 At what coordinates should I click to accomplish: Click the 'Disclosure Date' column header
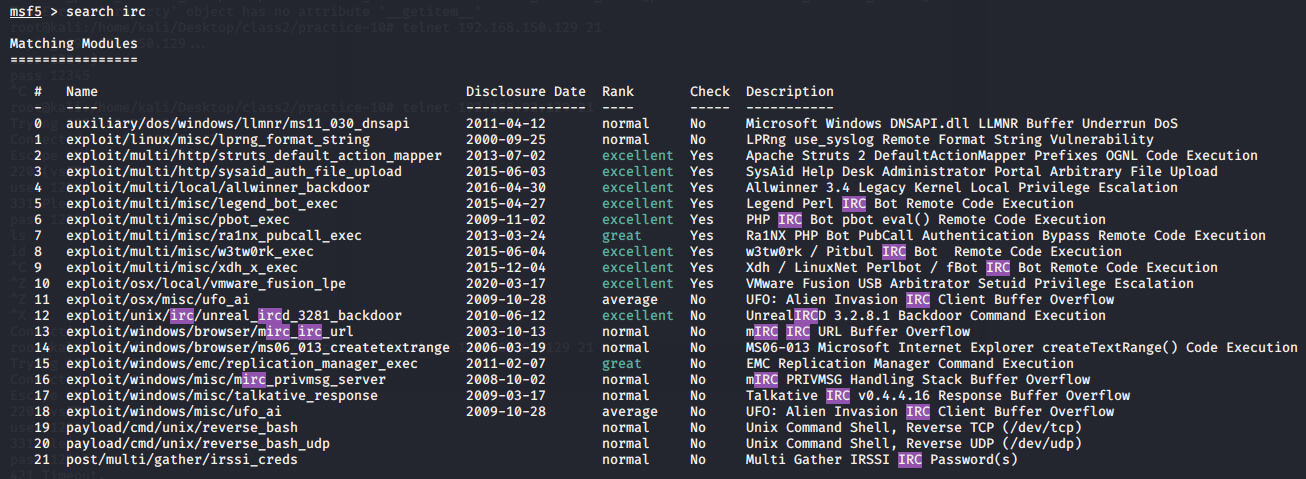click(526, 92)
